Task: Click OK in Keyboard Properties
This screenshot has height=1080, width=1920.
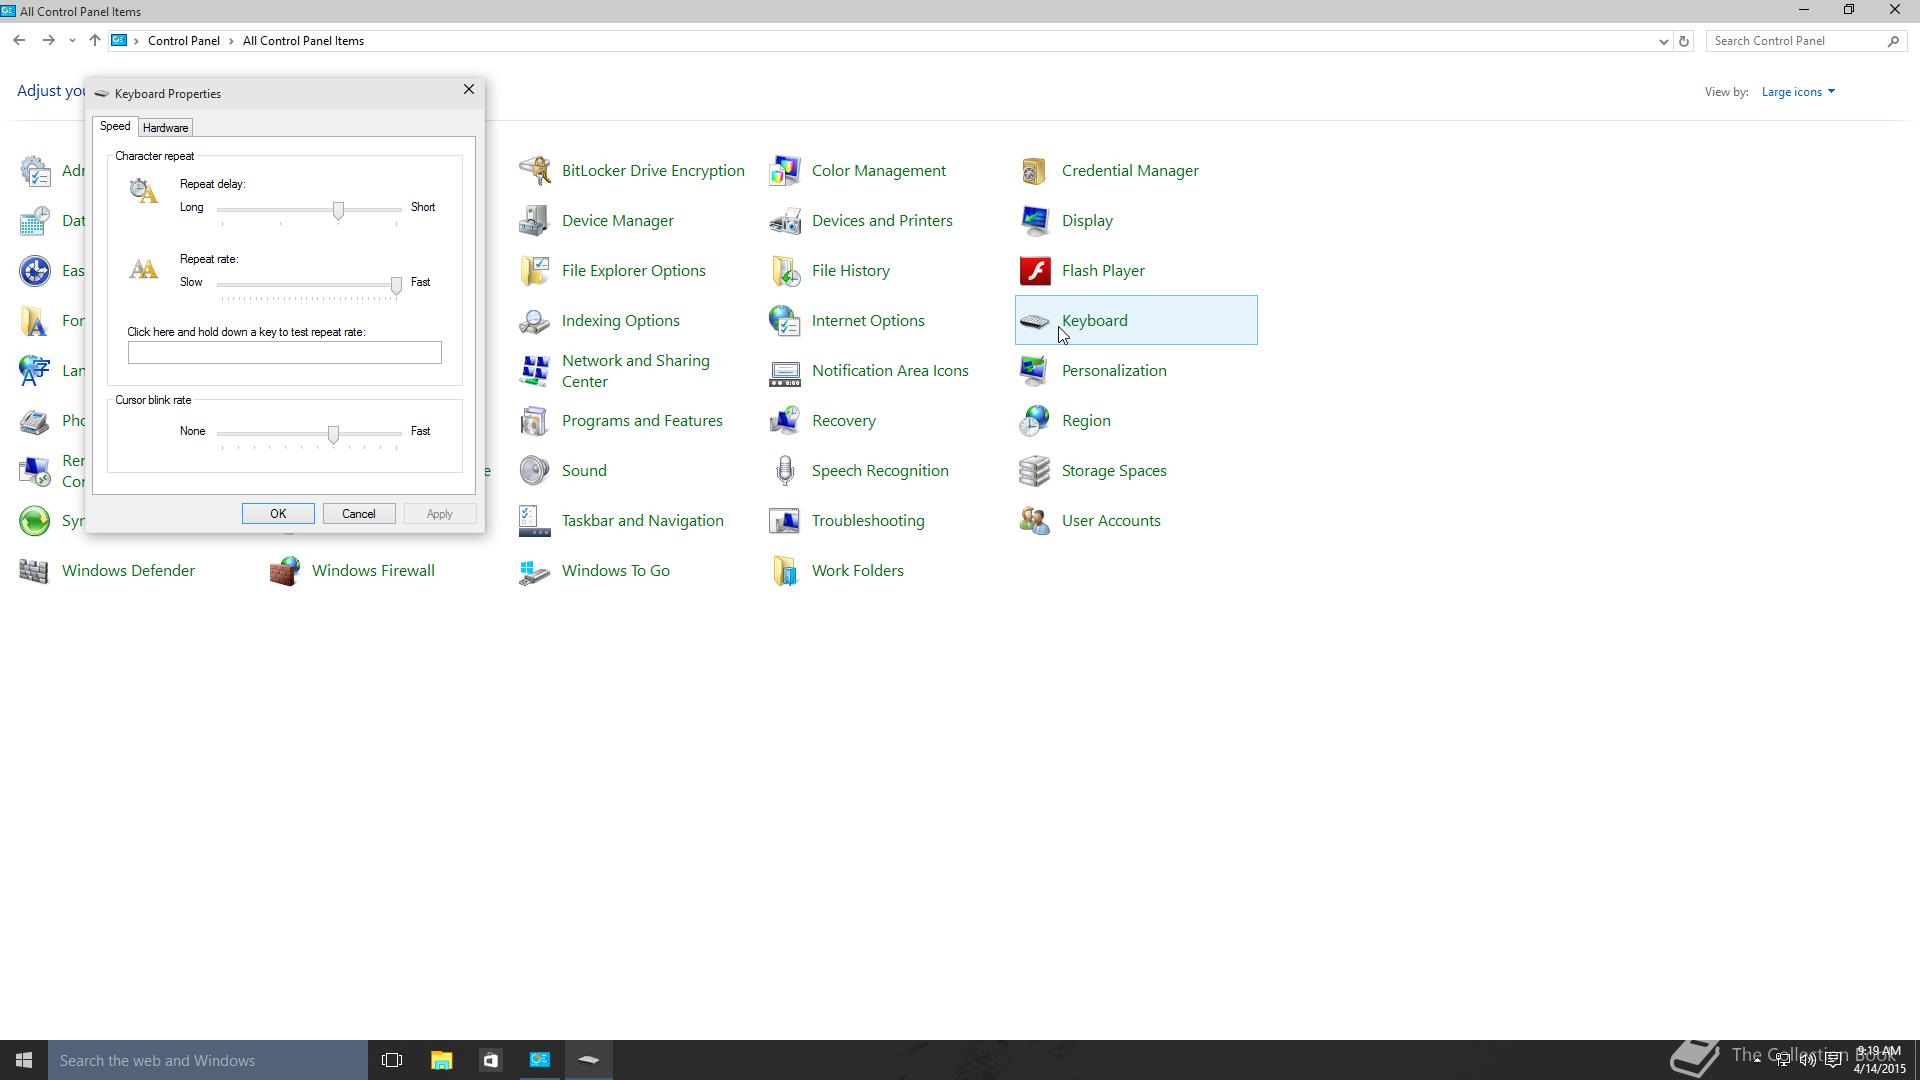Action: [278, 514]
